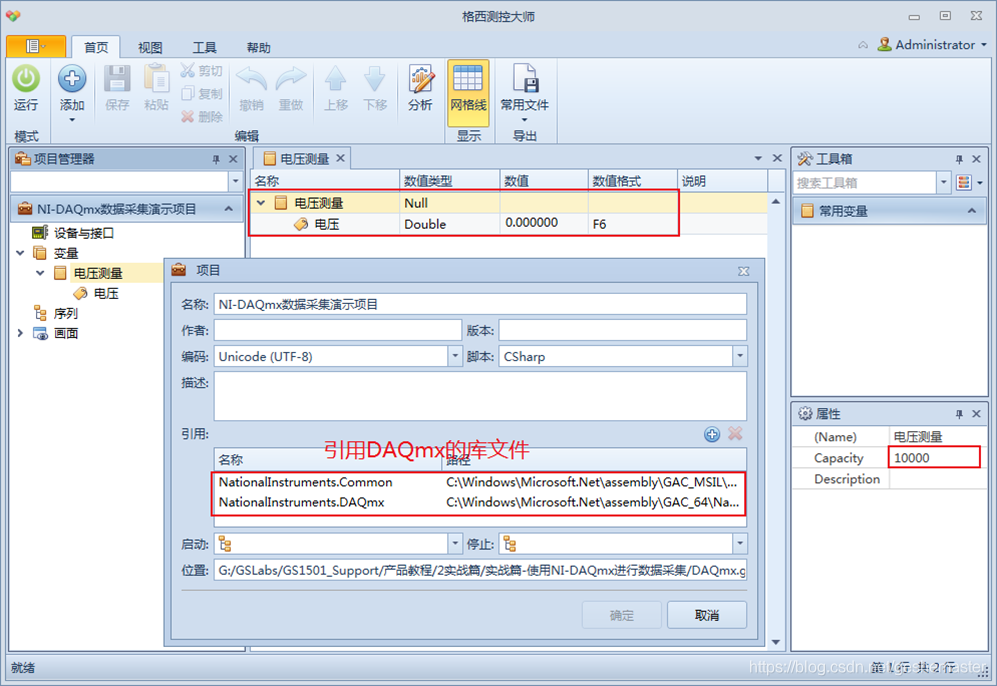Image resolution: width=997 pixels, height=686 pixels.
Task: Collapse the 常用变量 toolbox group
Action: [972, 210]
